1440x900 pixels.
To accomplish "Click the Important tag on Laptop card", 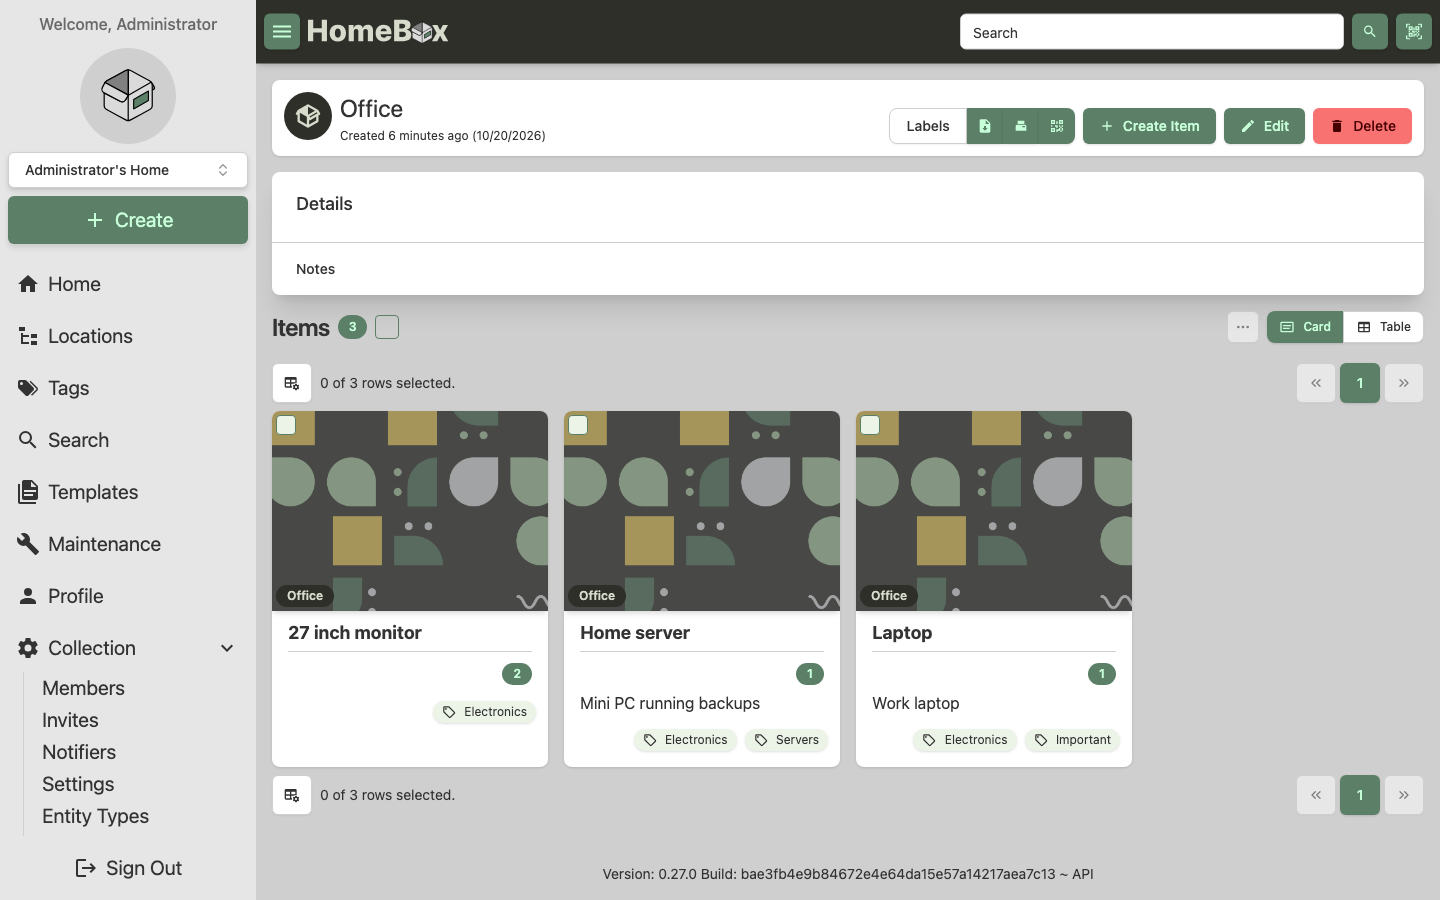I will [x=1072, y=740].
